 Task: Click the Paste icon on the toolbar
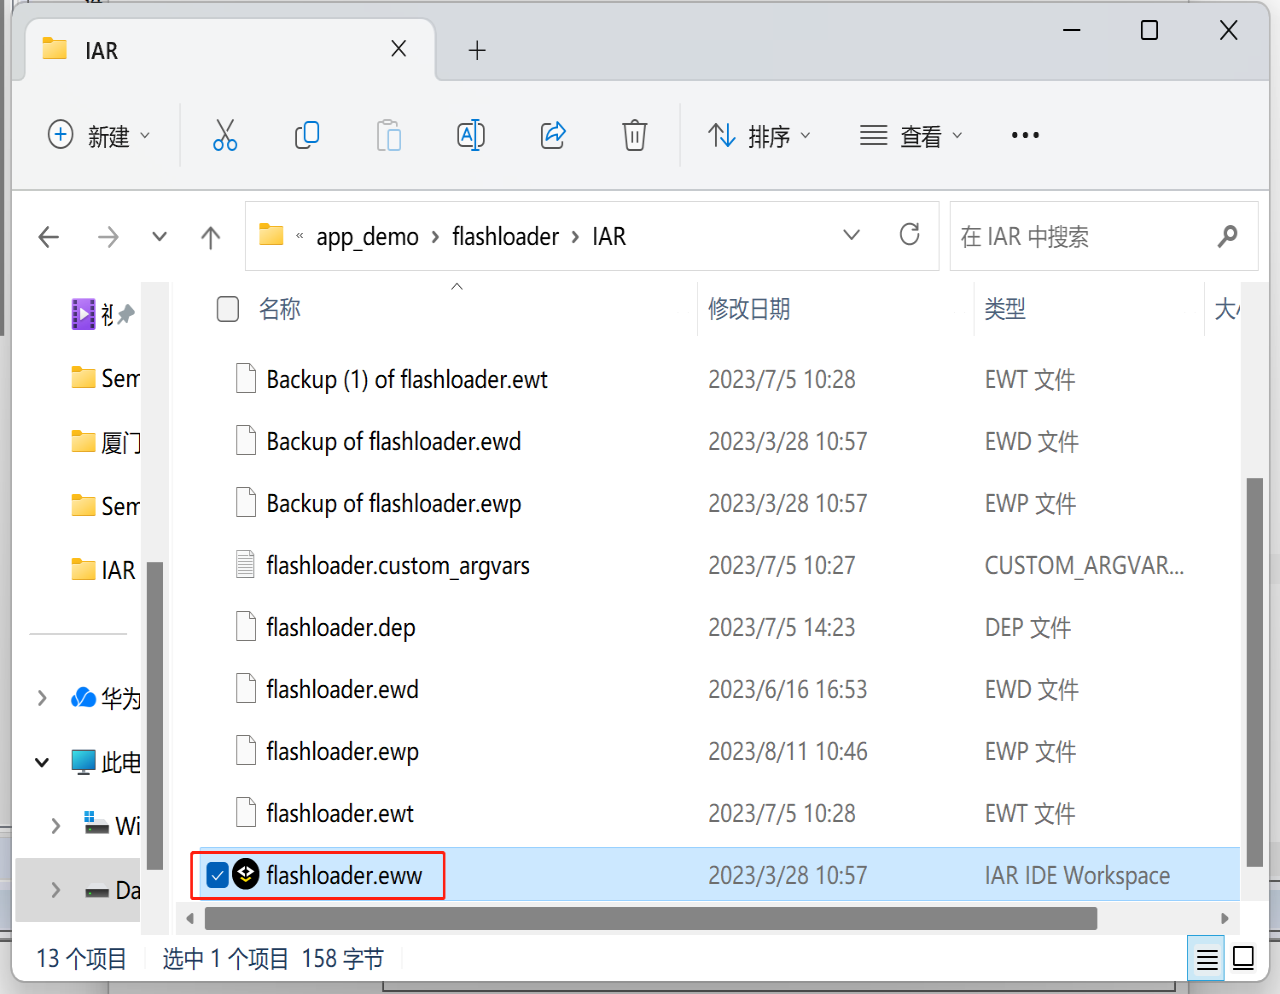pyautogui.click(x=388, y=134)
